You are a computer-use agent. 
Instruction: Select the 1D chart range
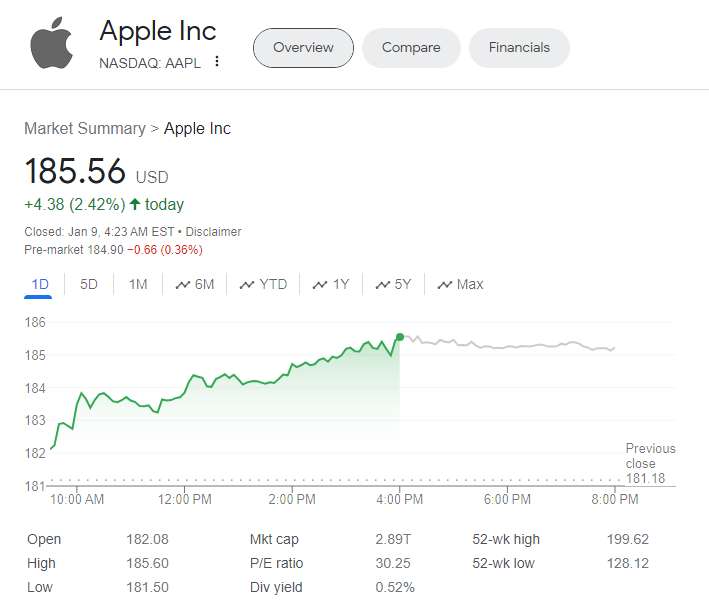[40, 284]
